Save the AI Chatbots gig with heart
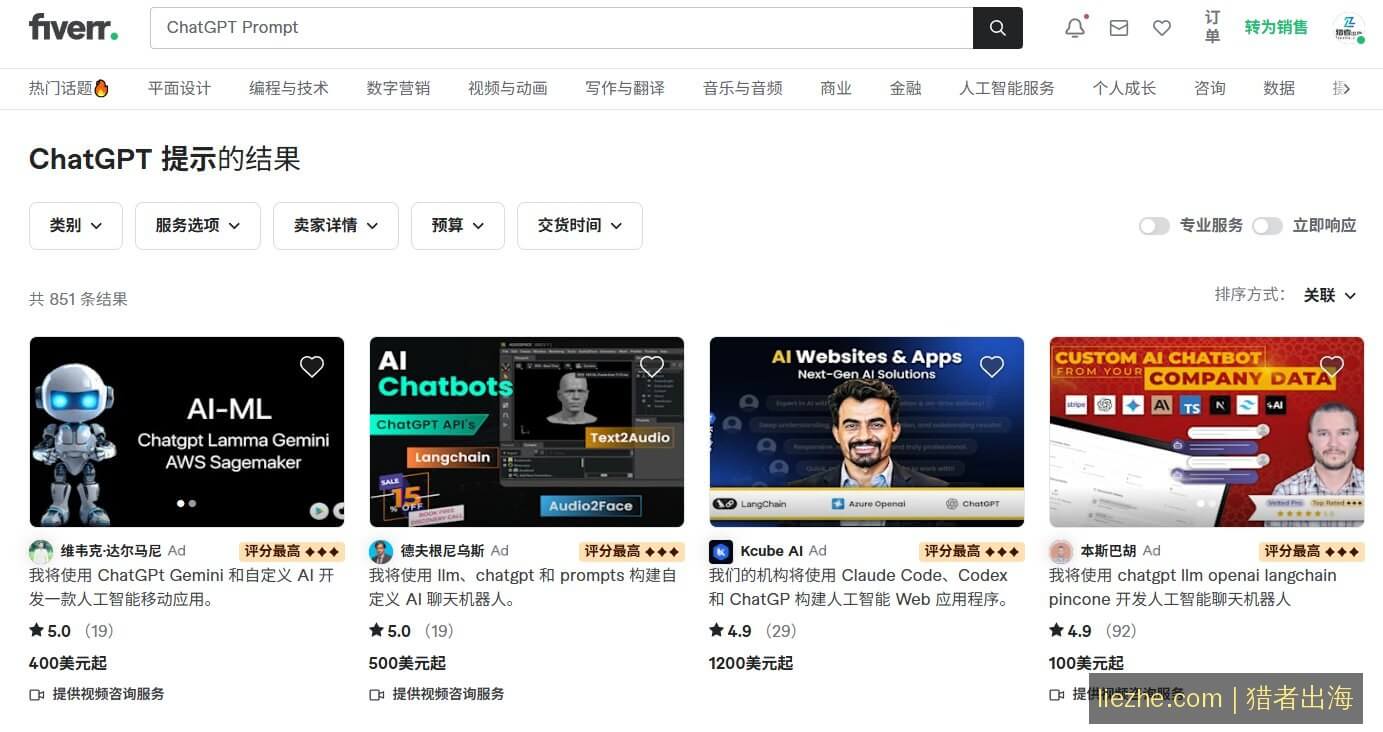Viewport: 1383px width, 732px height. (x=652, y=367)
